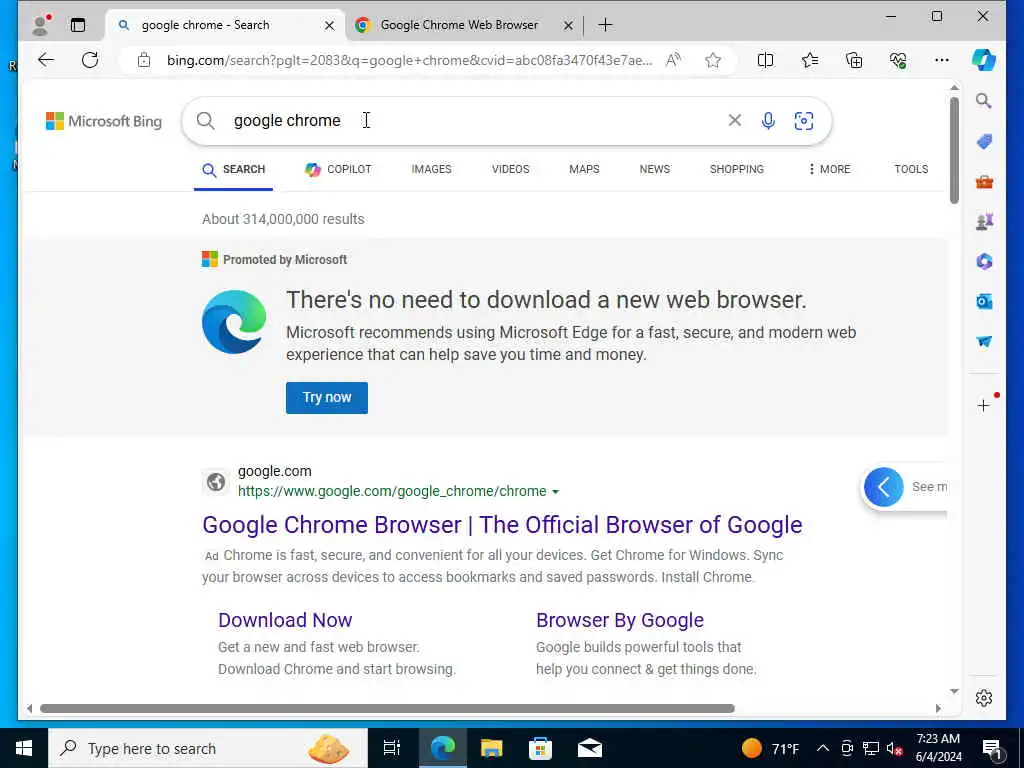
Task: Click the horizontal page scrollbar
Action: point(387,709)
